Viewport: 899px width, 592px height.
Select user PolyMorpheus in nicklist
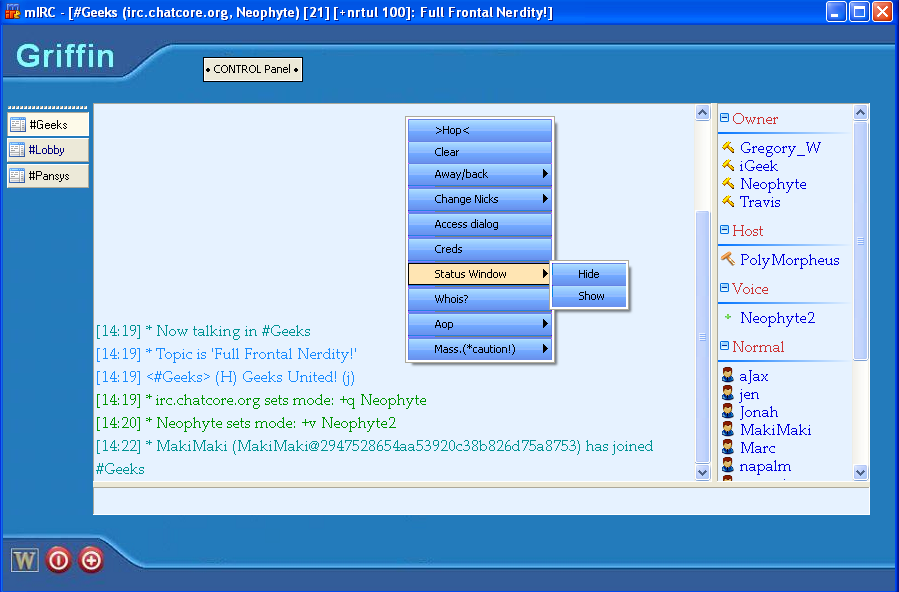coord(789,260)
